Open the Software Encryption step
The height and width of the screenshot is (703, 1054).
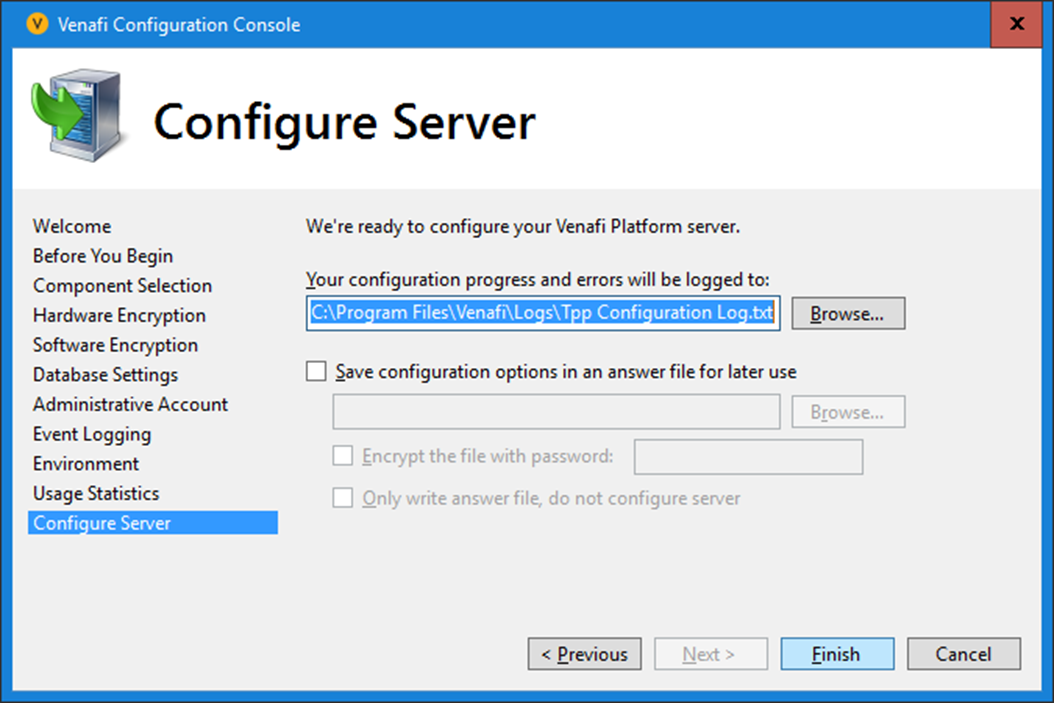pos(115,345)
